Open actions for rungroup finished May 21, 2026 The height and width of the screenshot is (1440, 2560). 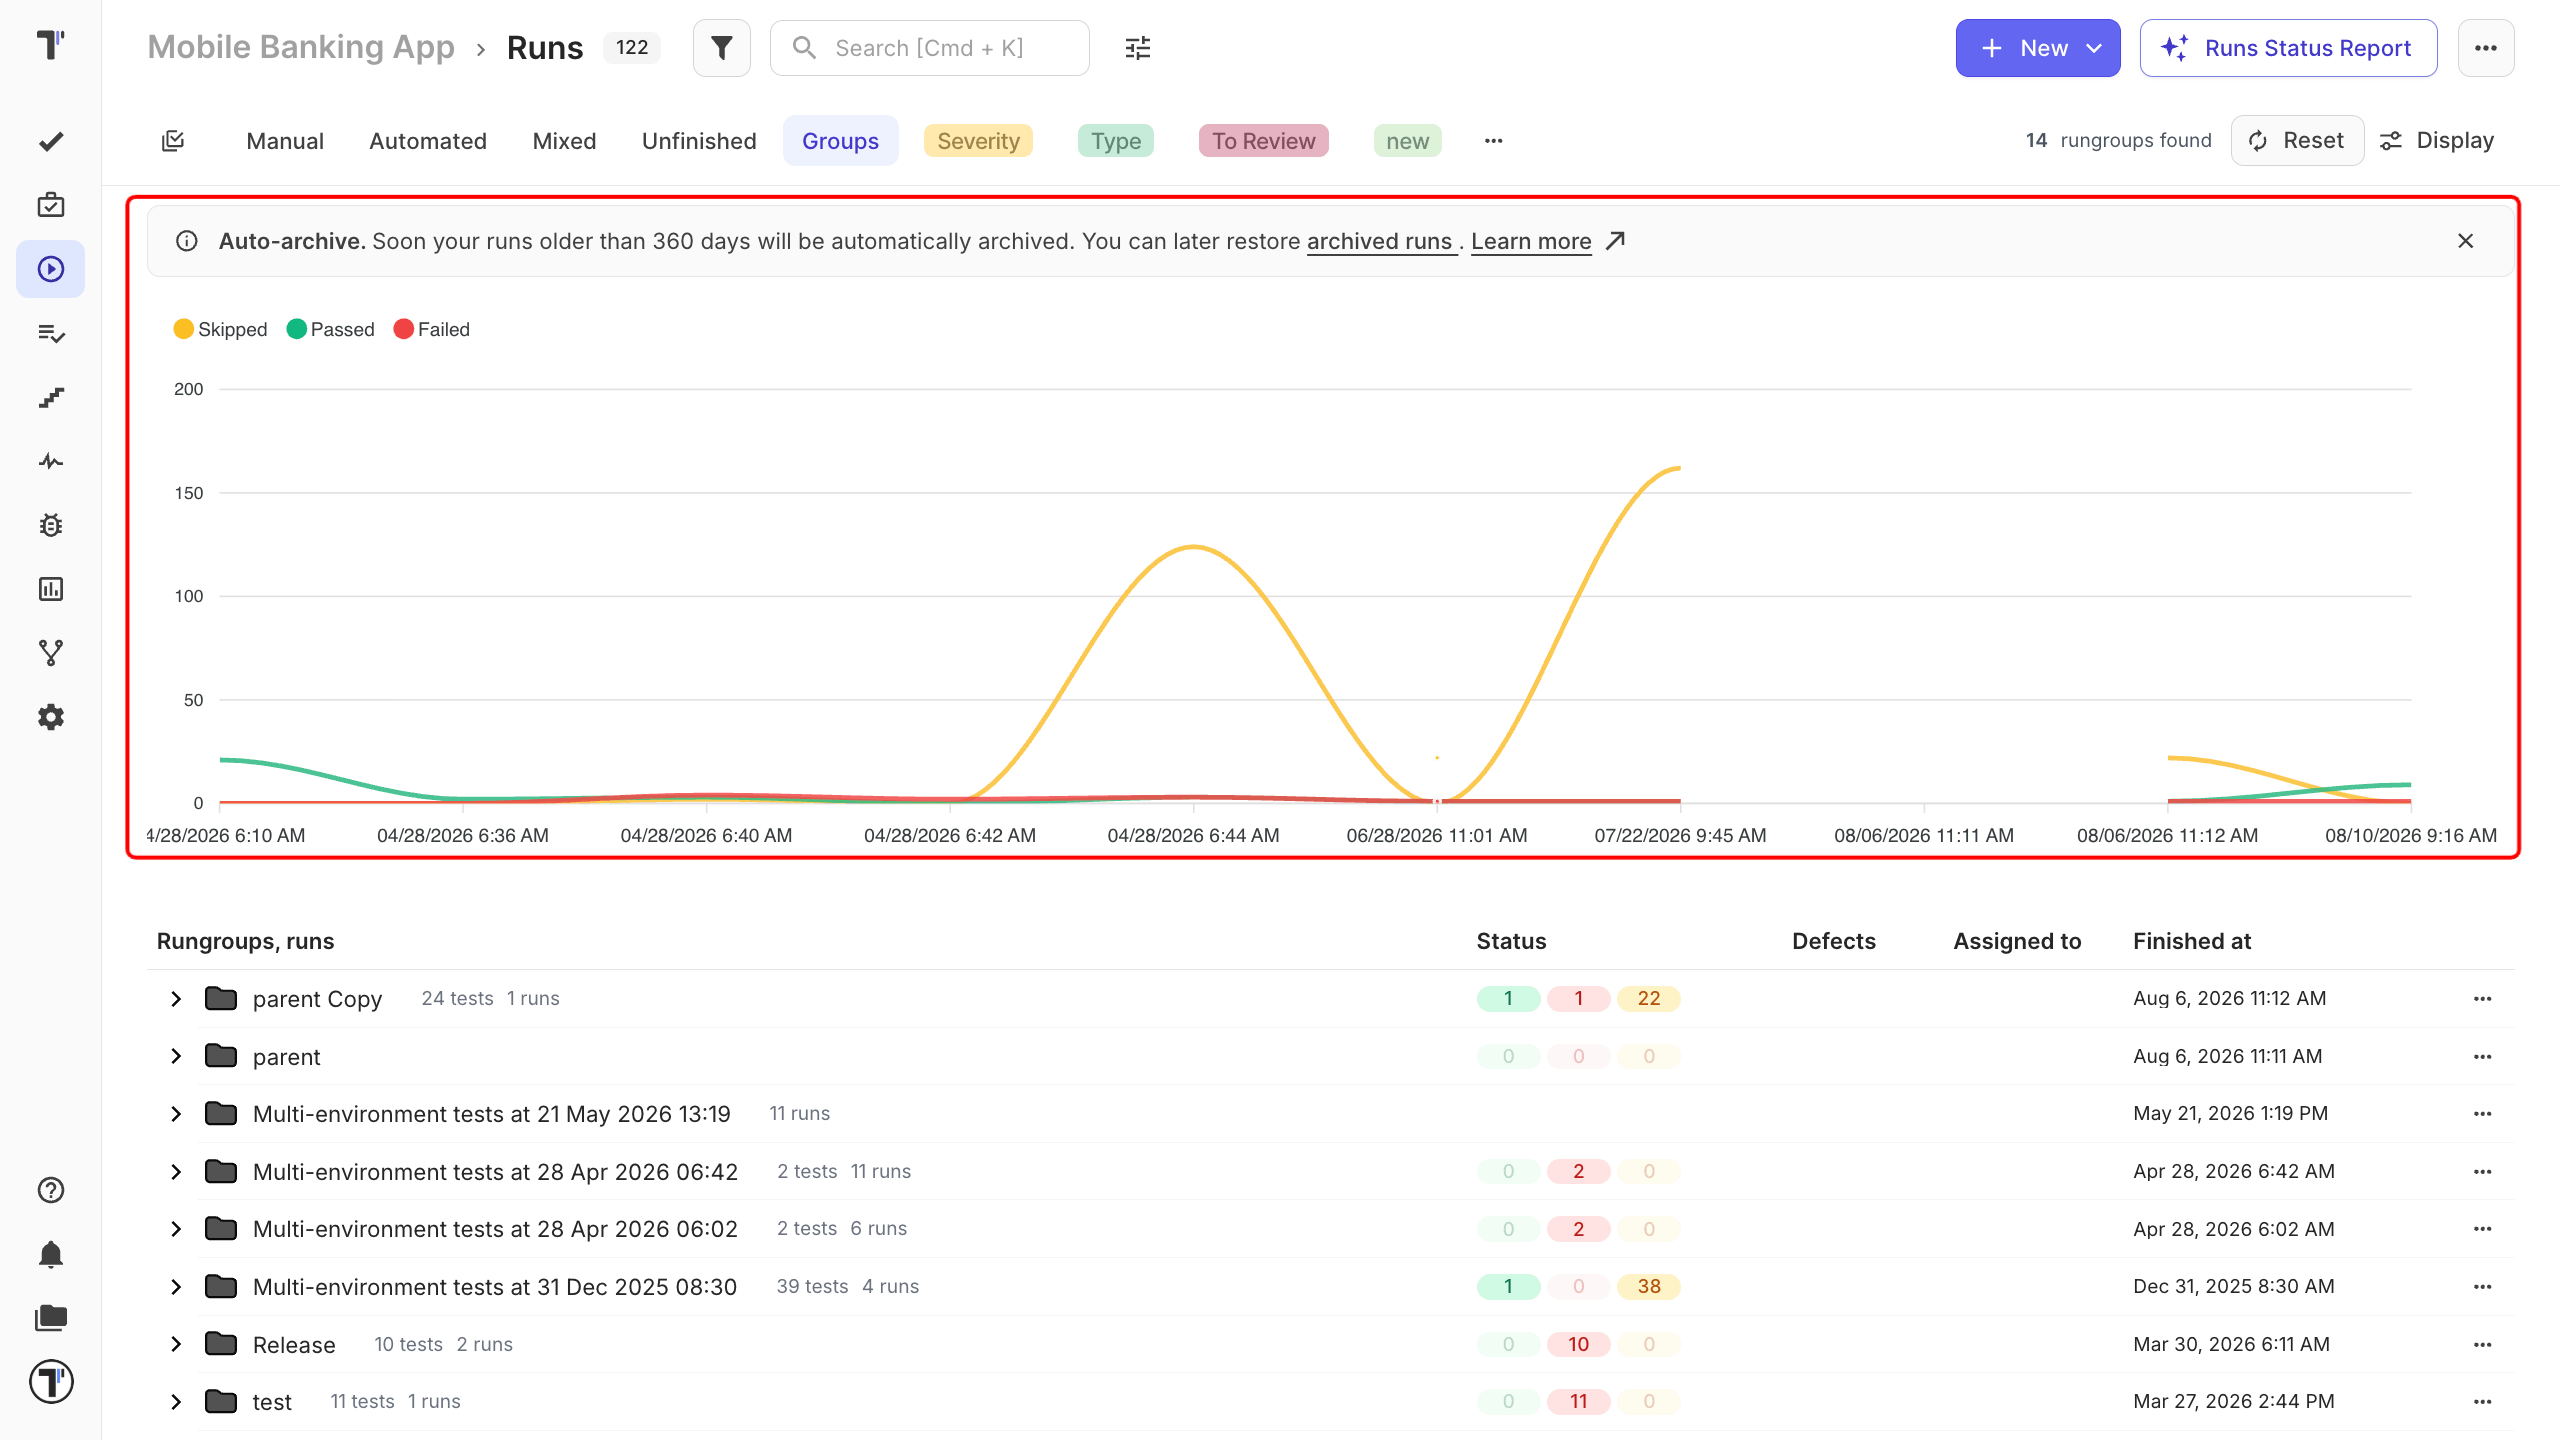[x=2483, y=1114]
